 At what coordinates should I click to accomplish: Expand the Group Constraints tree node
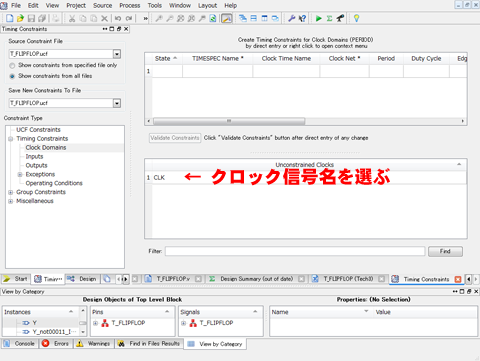(x=11, y=192)
